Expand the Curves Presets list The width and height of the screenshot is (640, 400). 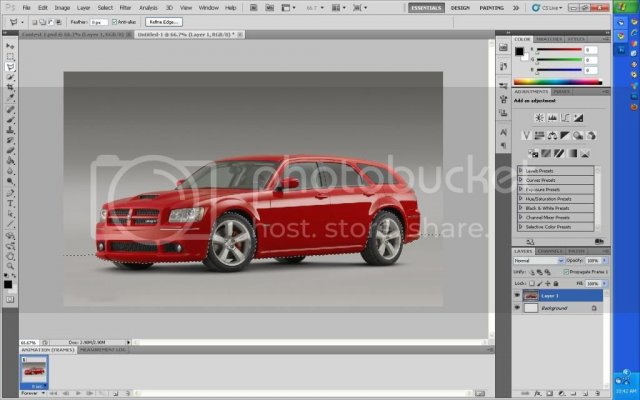click(520, 180)
